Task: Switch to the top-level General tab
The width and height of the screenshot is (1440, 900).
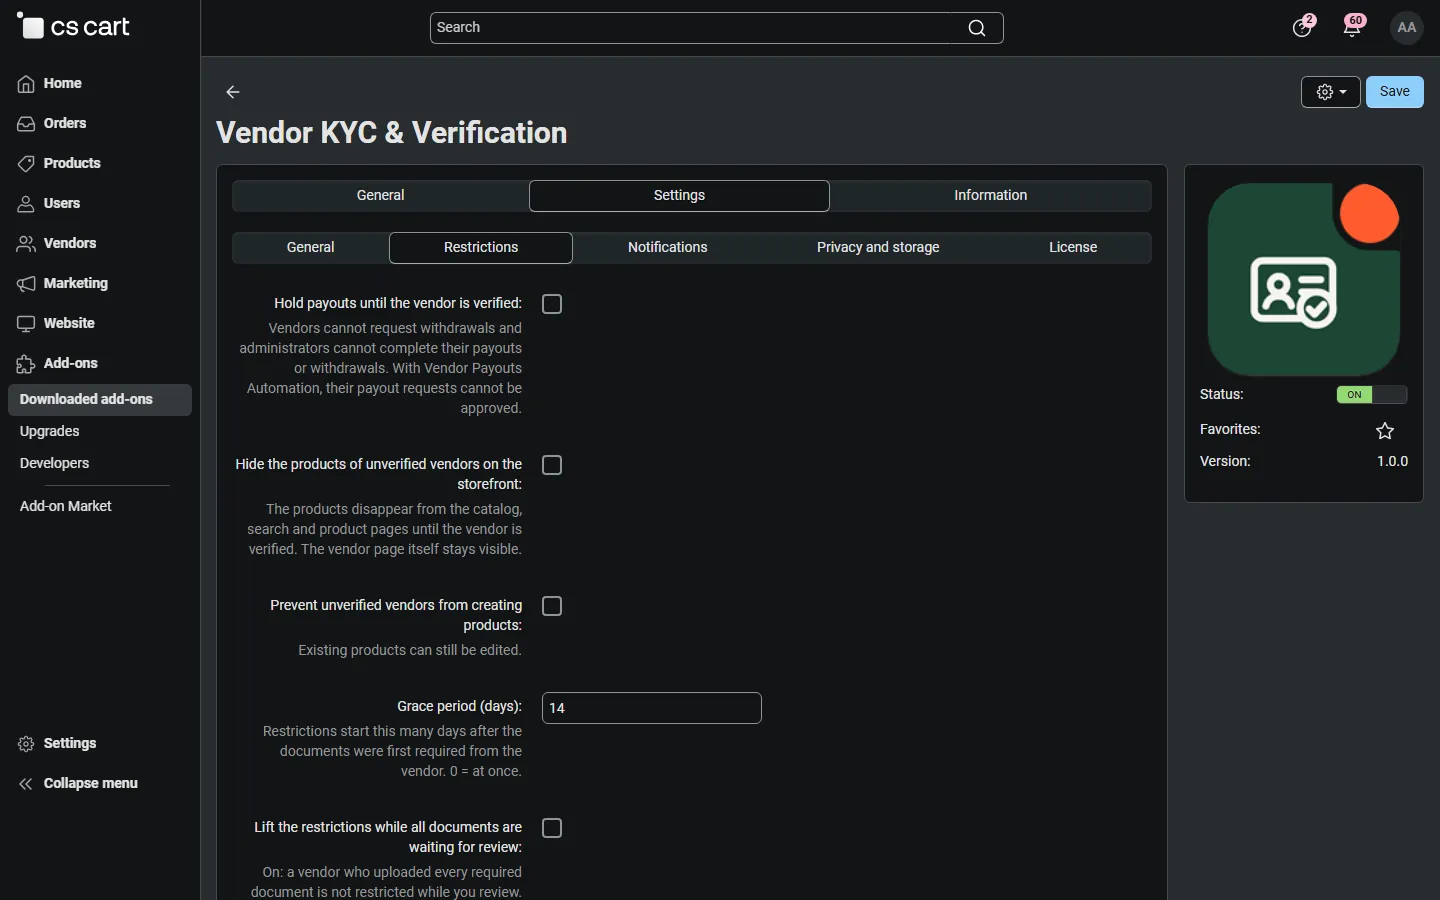Action: coord(381,196)
